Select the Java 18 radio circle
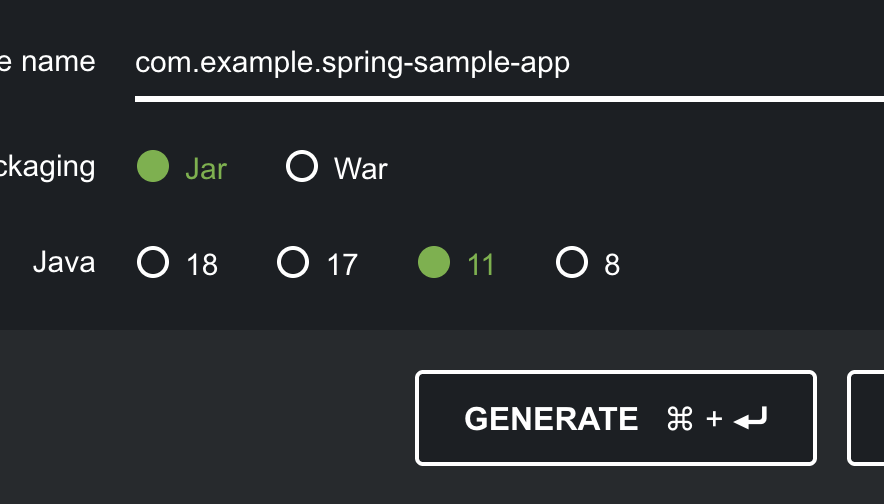The width and height of the screenshot is (884, 504). coord(153,263)
